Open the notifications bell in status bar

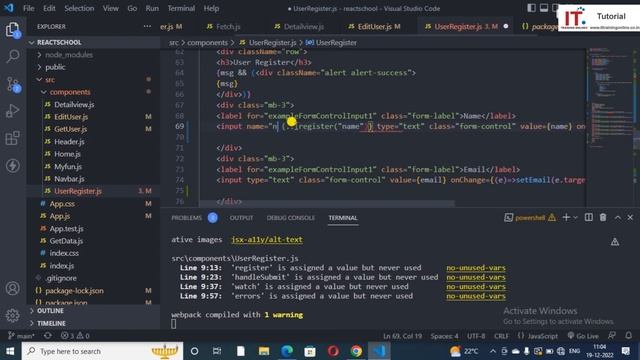pyautogui.click(x=629, y=336)
